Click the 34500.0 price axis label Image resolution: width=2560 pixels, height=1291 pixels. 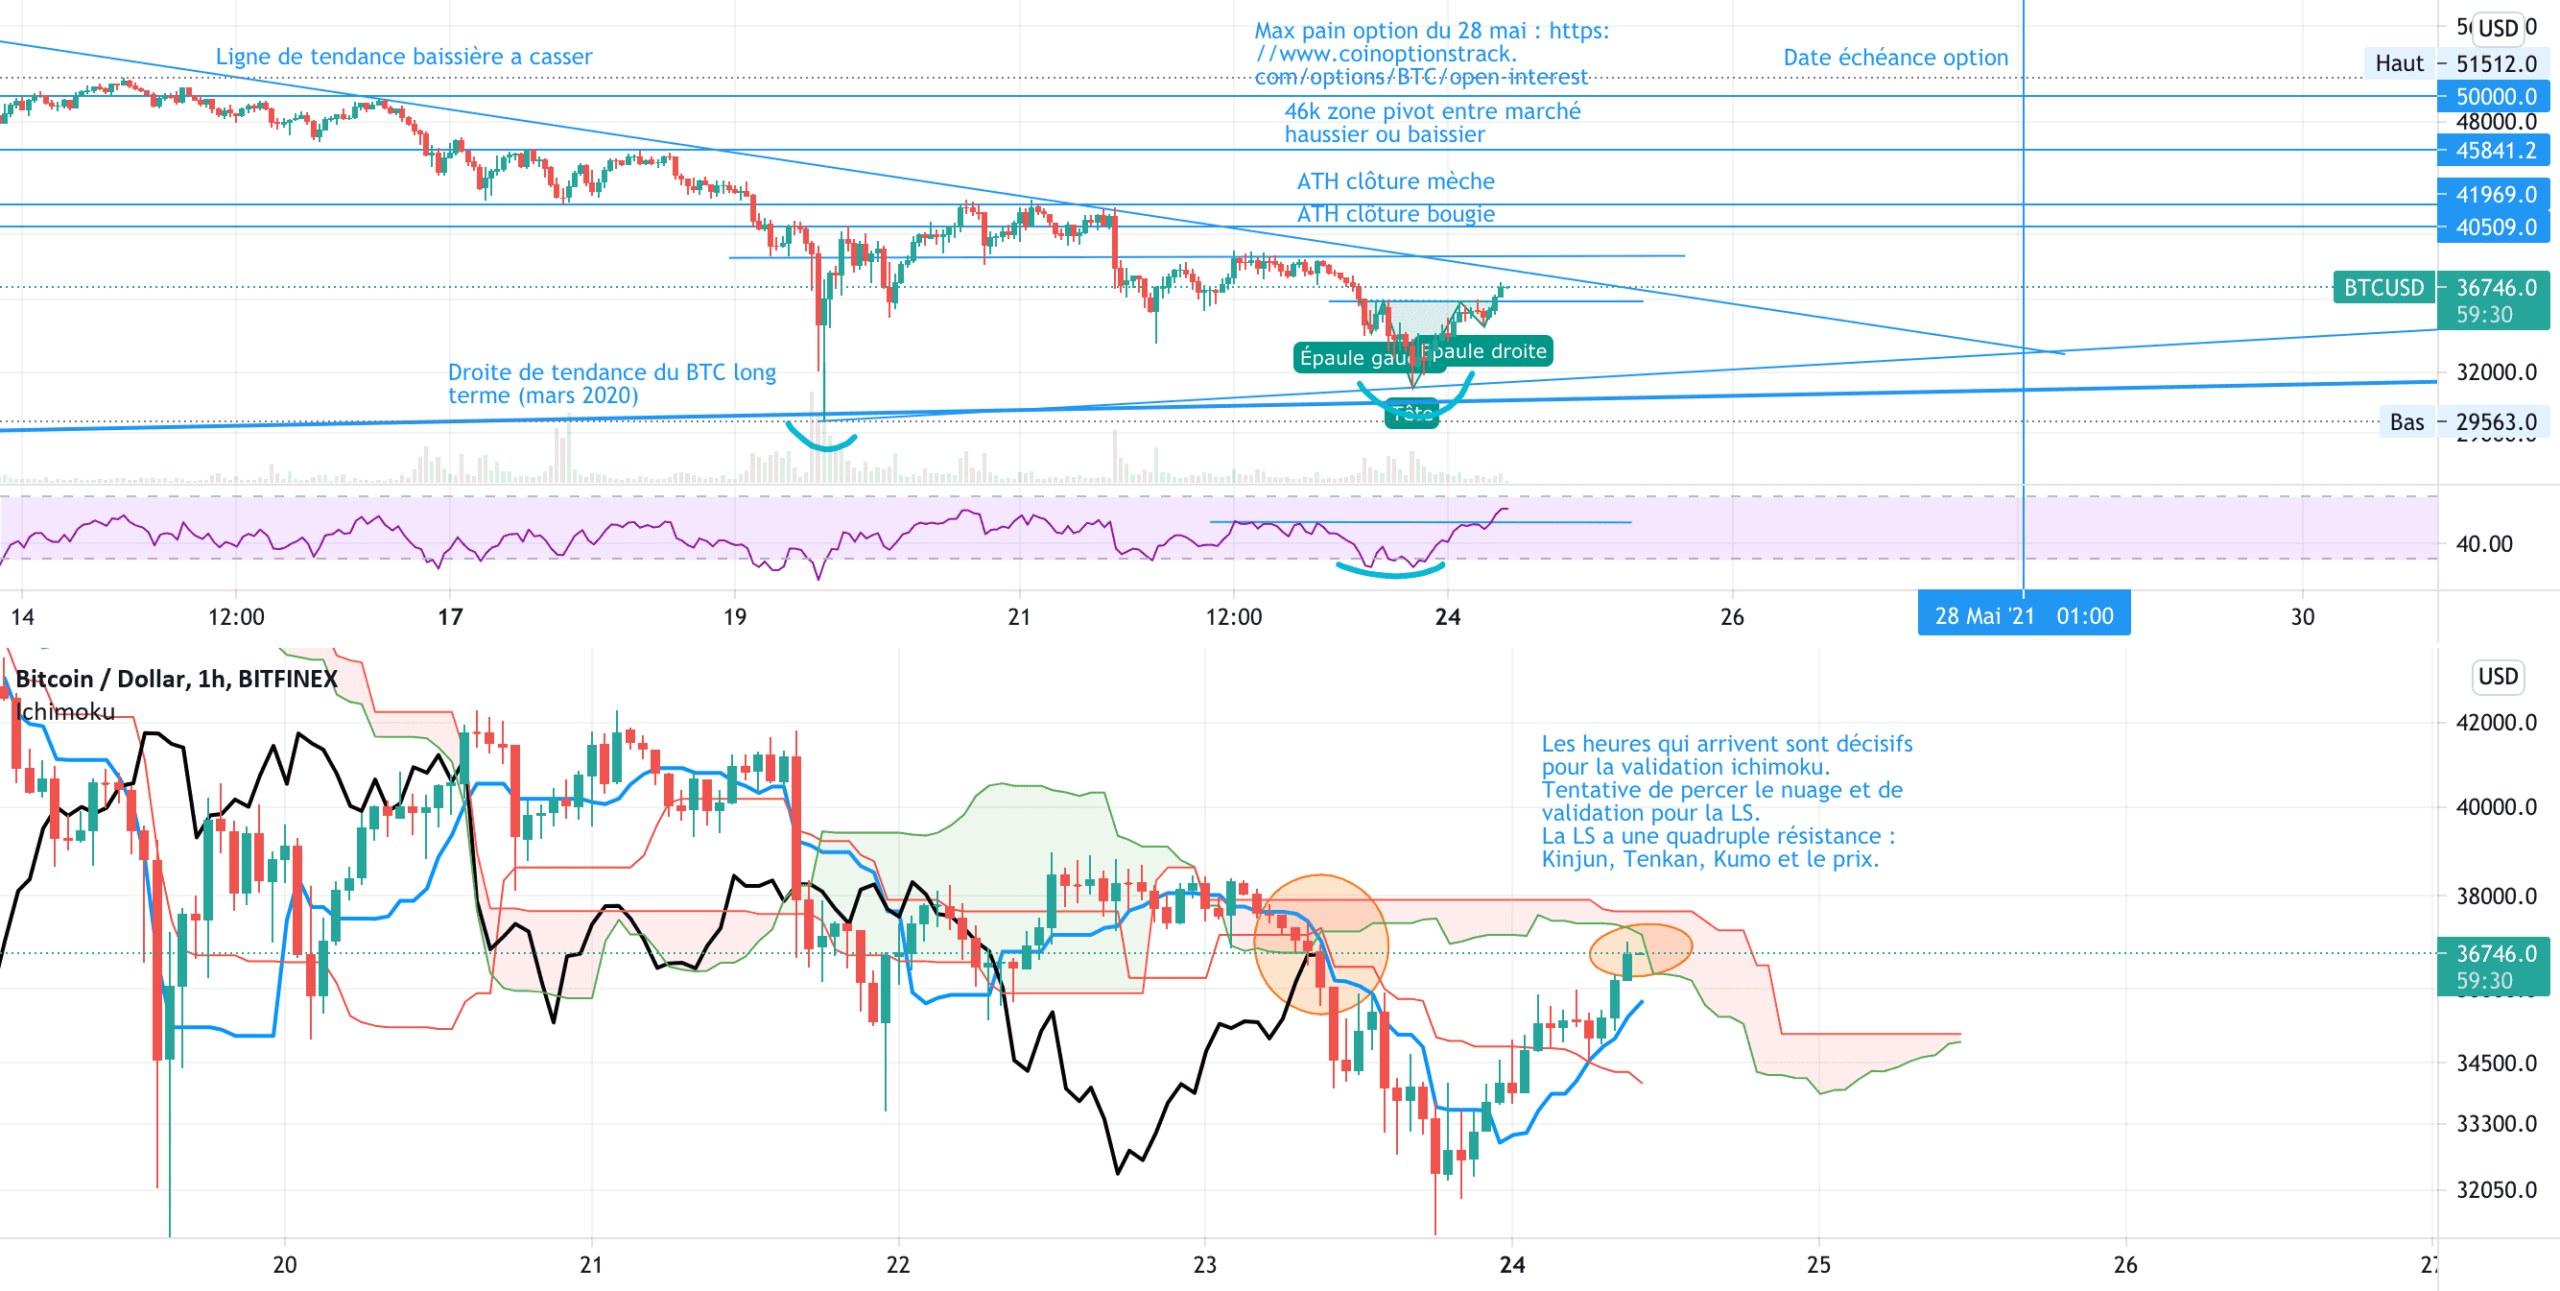pos(2496,1063)
